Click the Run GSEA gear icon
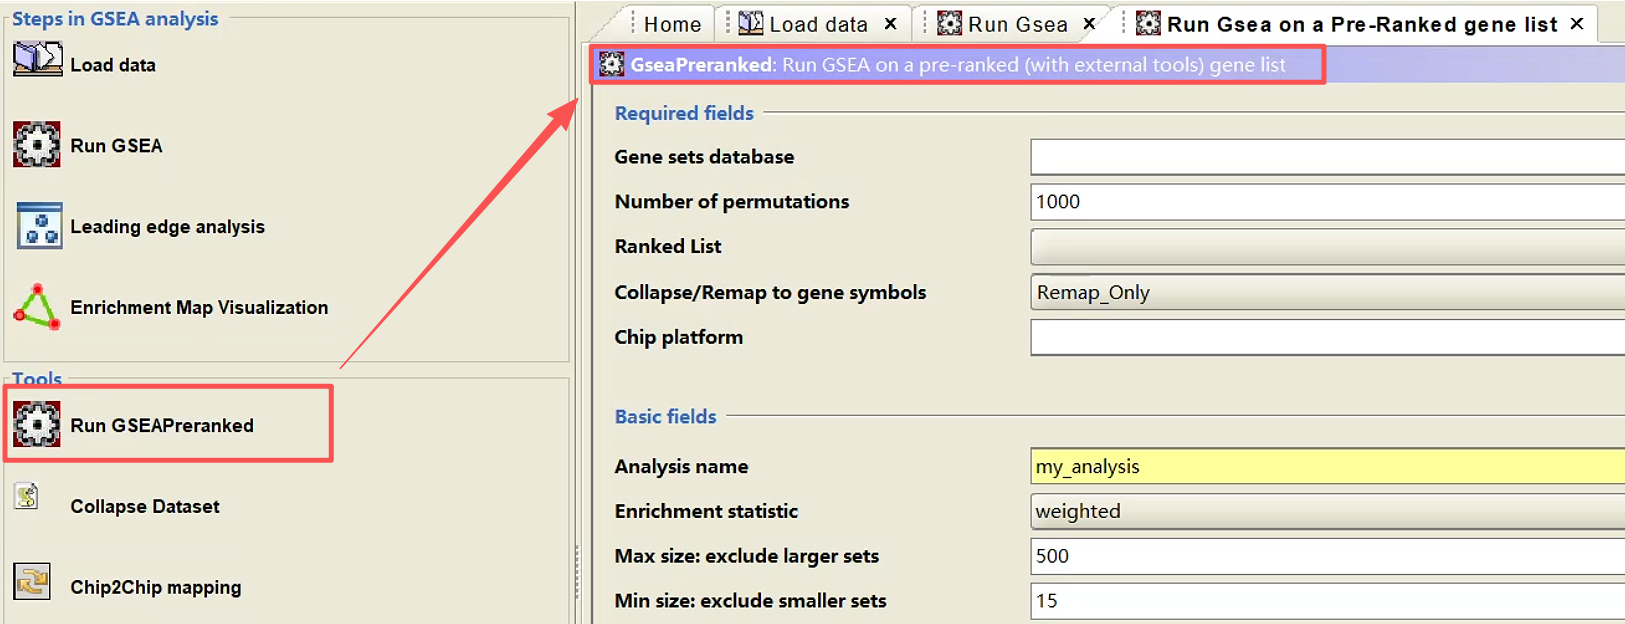1625x624 pixels. (37, 145)
